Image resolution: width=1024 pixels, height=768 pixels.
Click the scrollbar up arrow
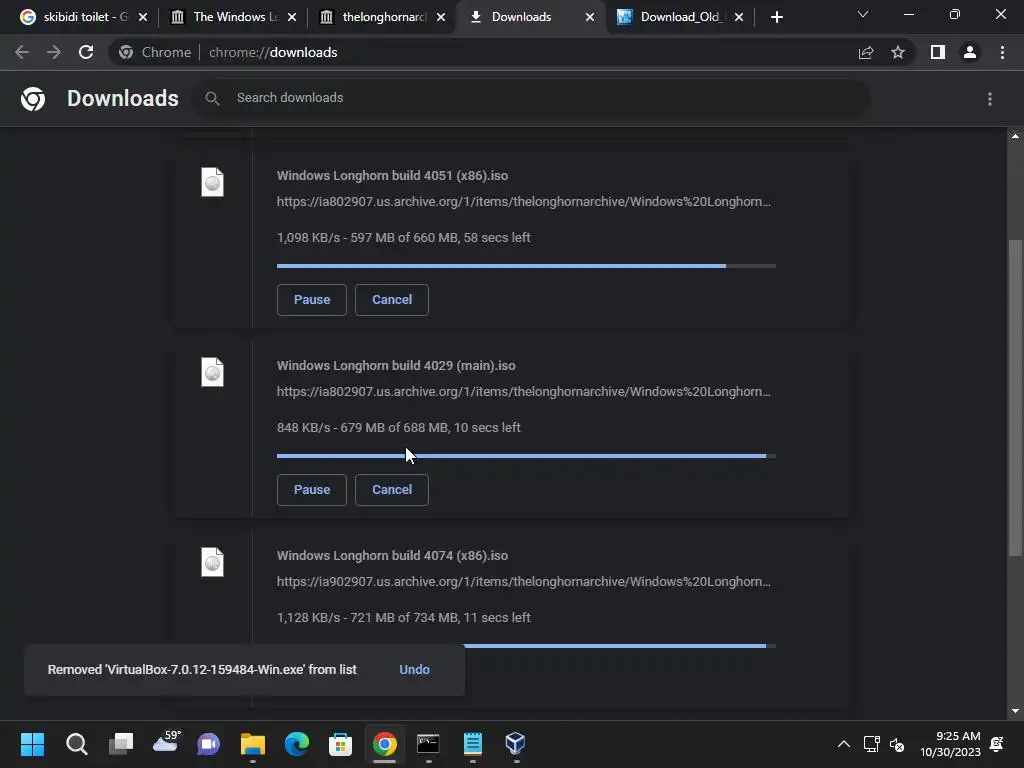(x=1015, y=136)
